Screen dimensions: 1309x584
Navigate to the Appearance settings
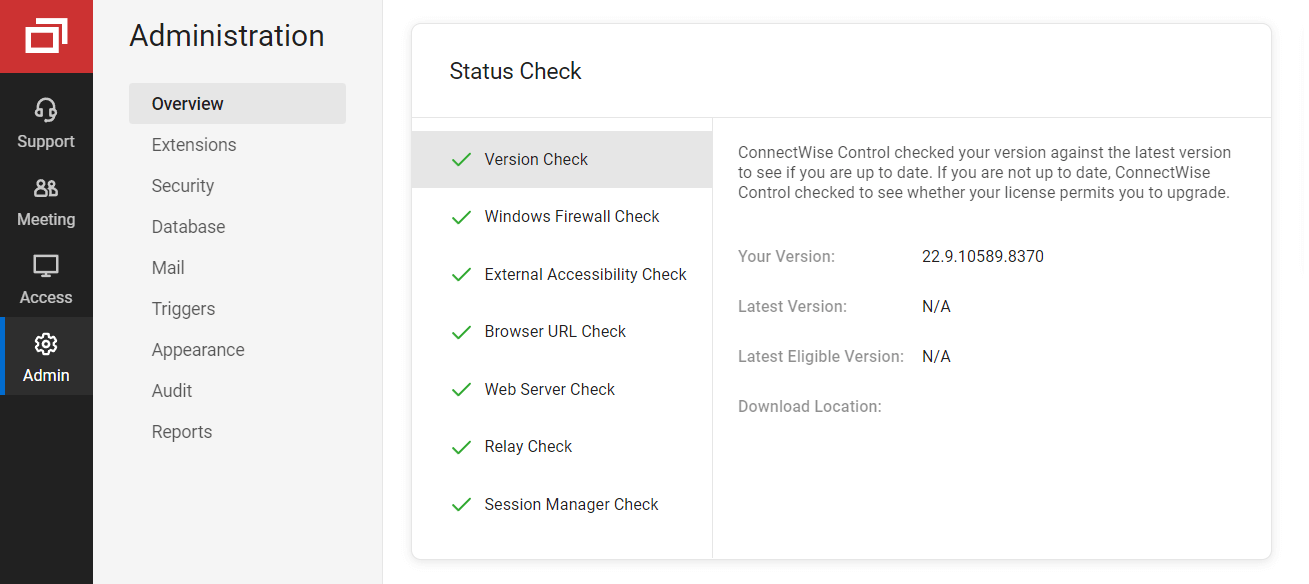[198, 350]
